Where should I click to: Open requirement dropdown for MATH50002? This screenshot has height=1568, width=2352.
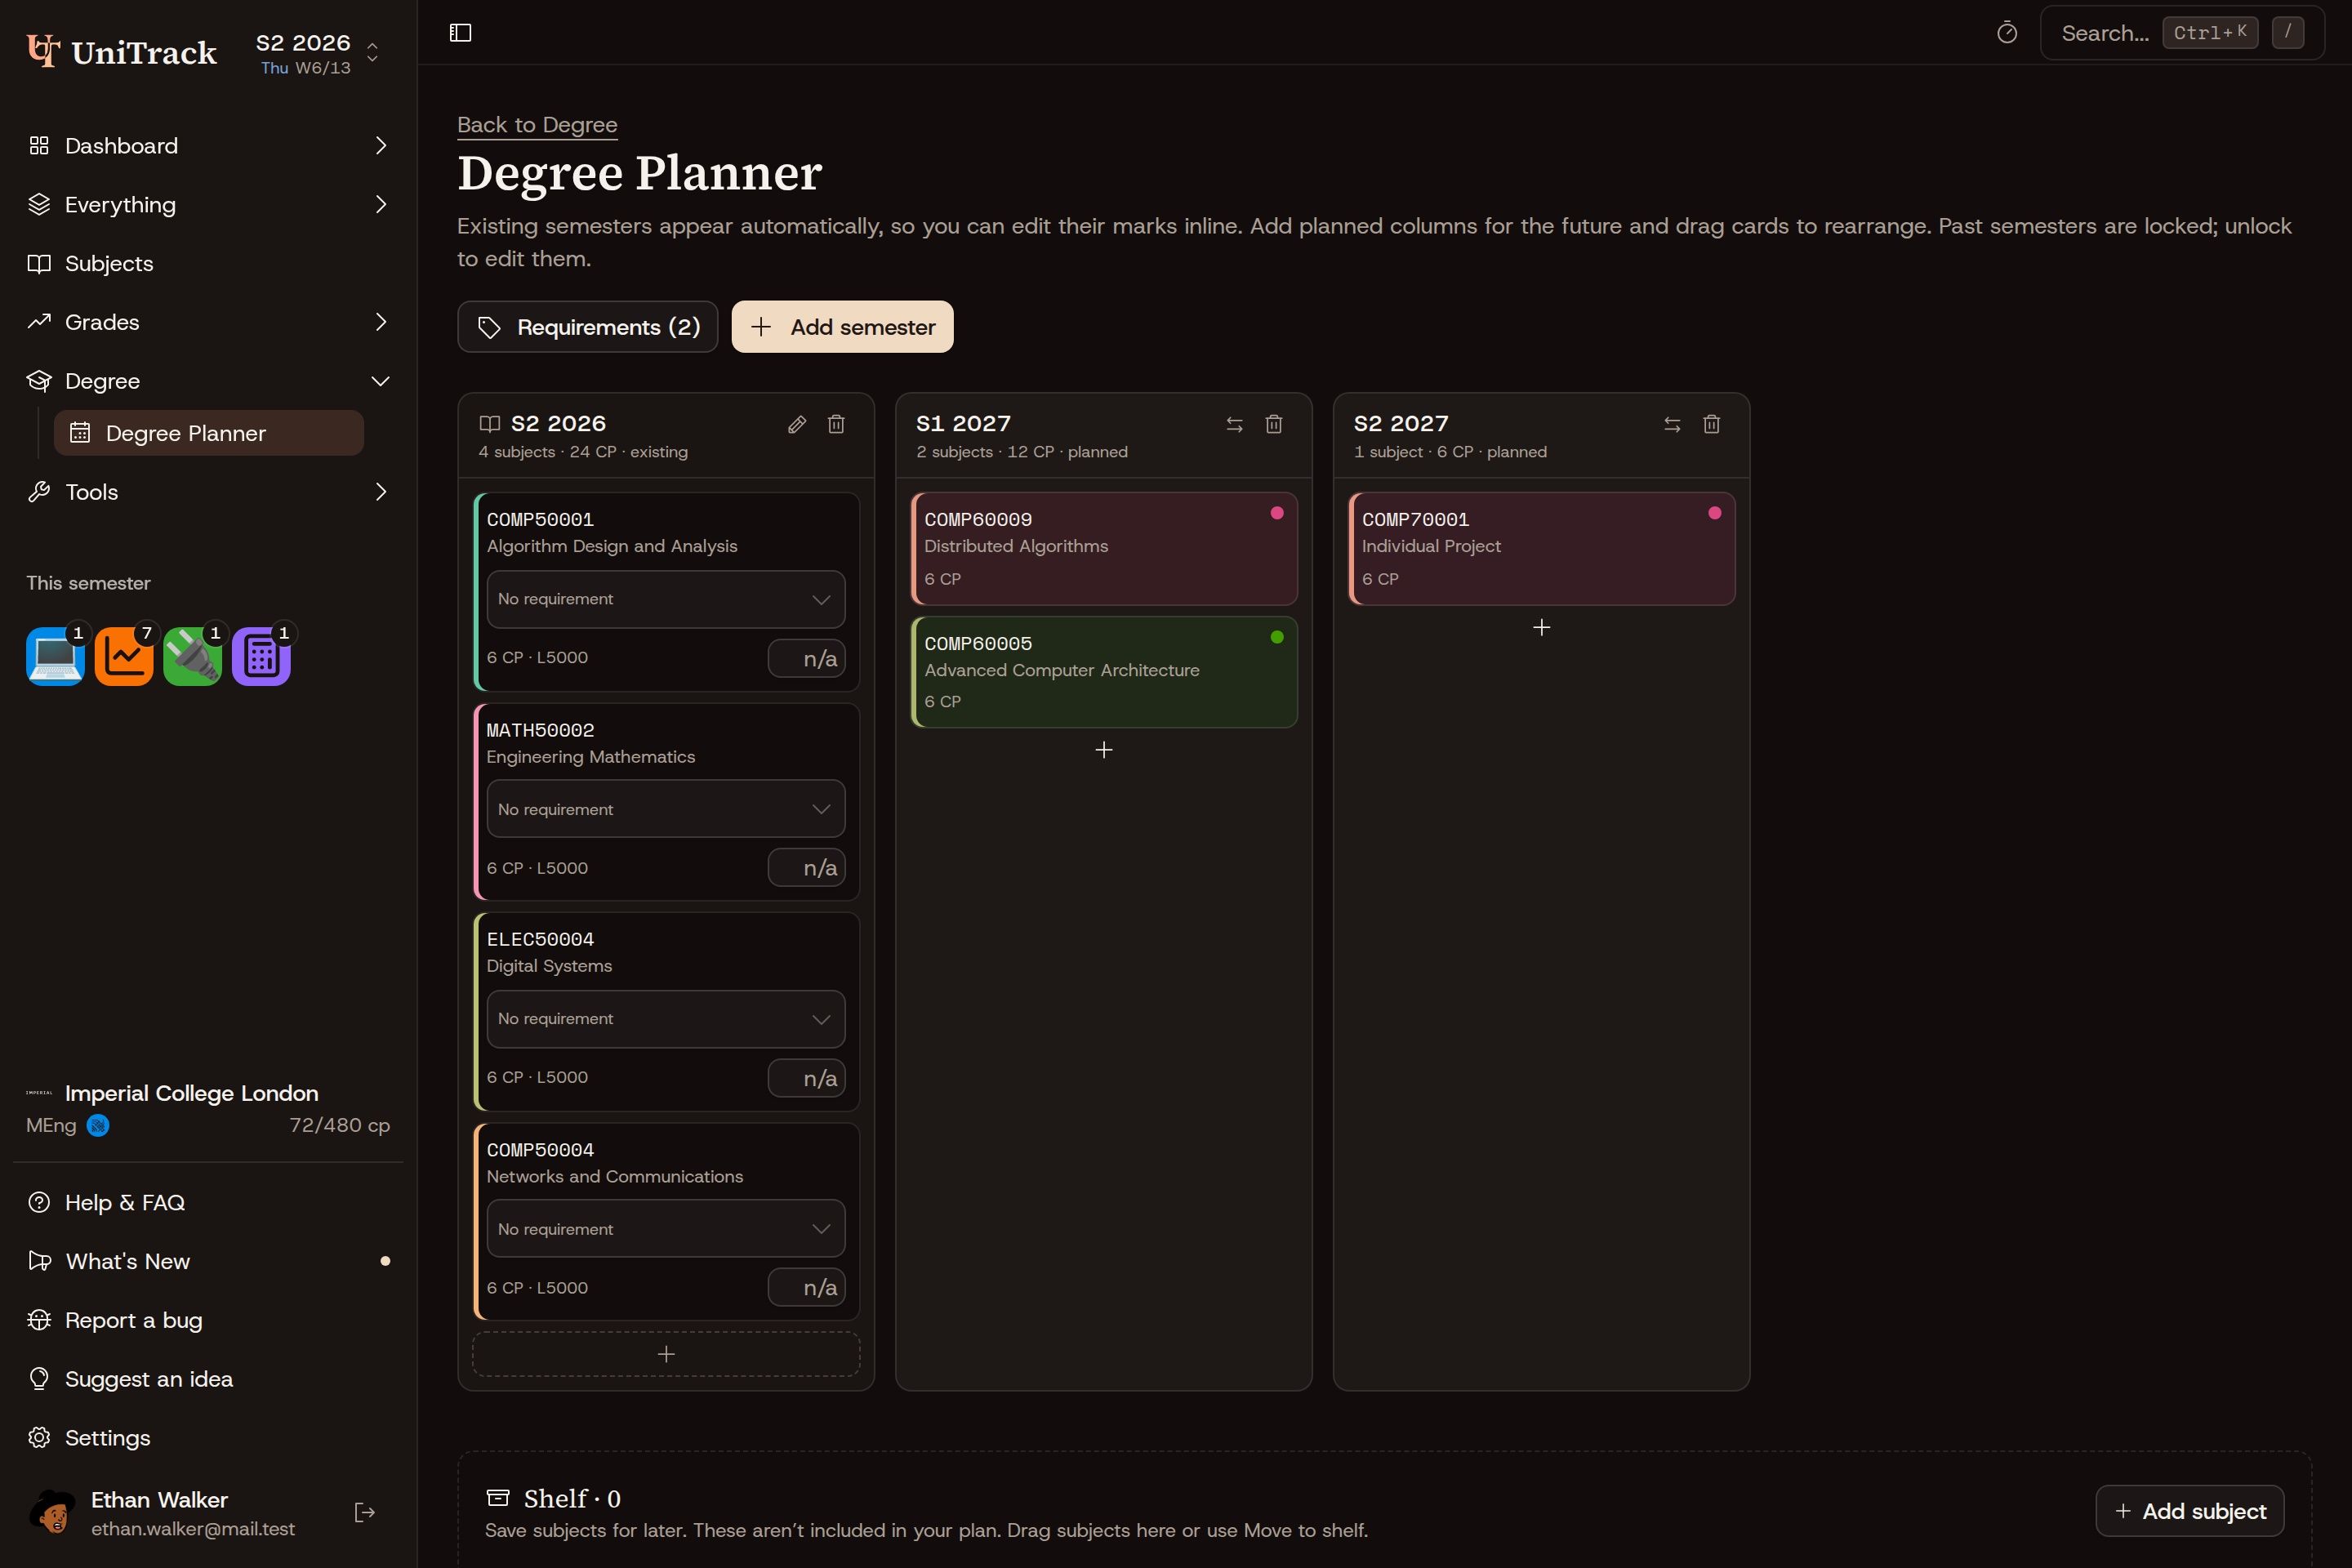tap(666, 809)
